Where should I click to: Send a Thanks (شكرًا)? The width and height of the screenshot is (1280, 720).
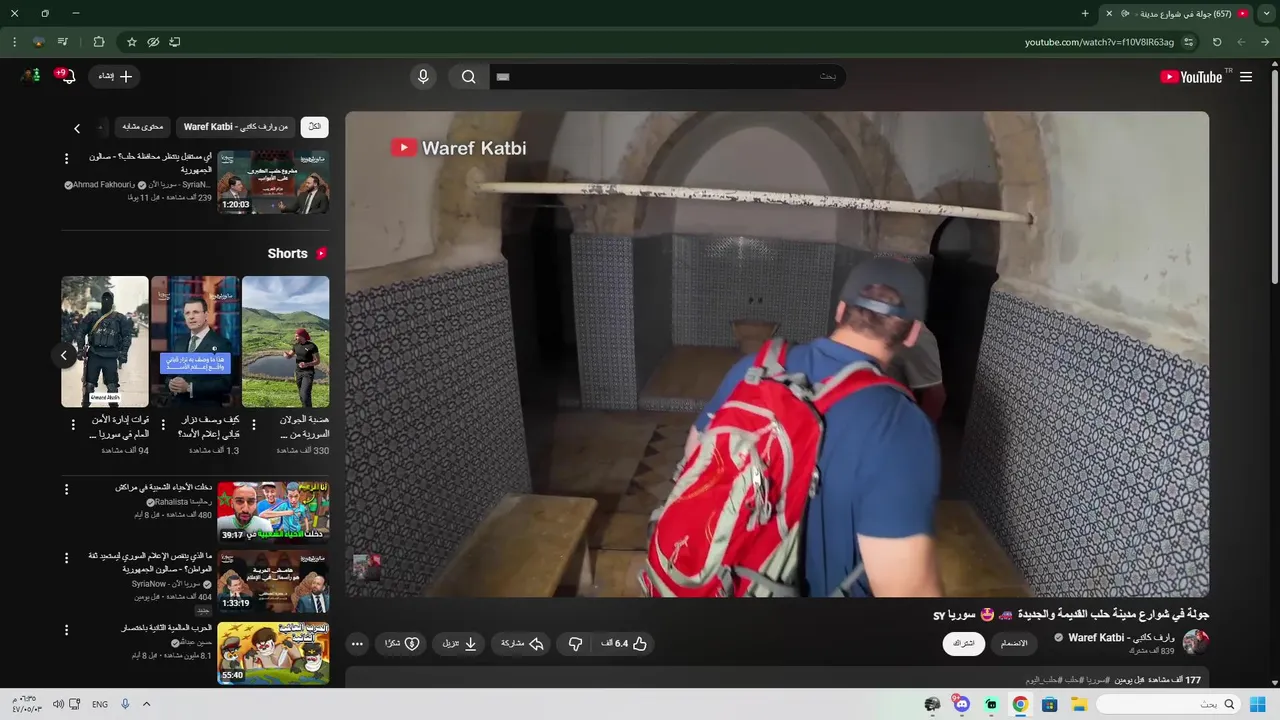point(402,644)
